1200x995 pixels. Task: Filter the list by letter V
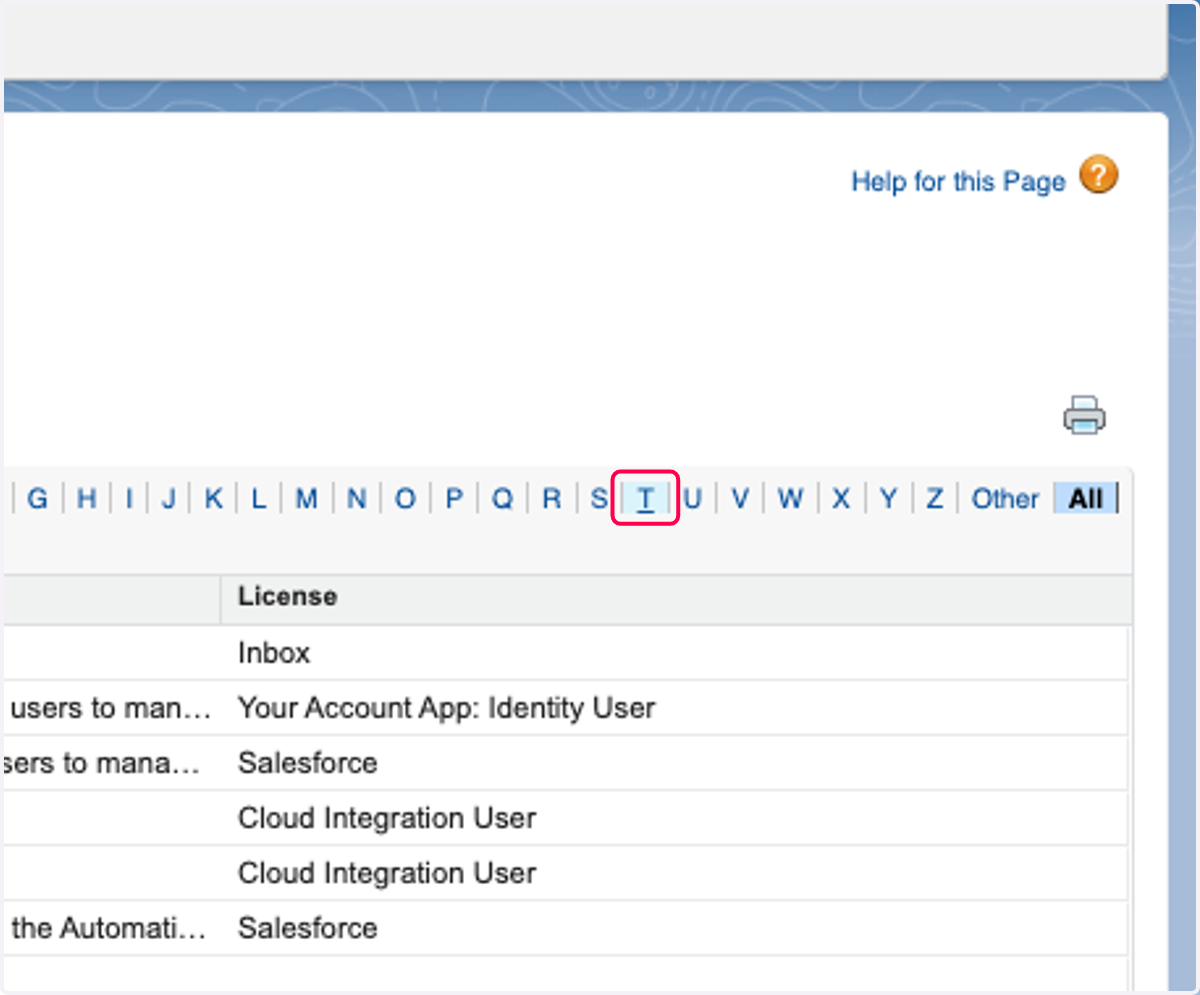click(740, 498)
